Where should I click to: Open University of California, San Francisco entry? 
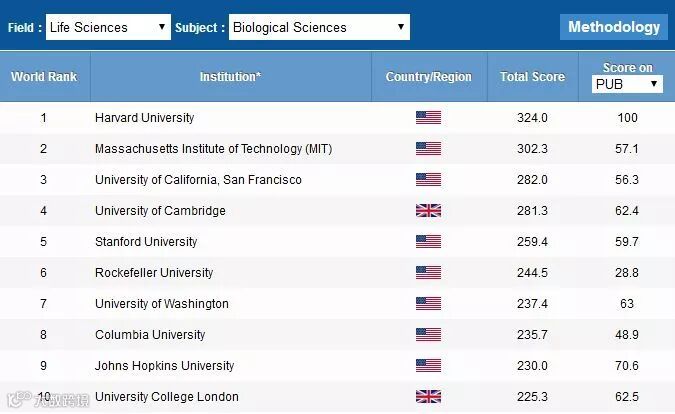pos(198,180)
